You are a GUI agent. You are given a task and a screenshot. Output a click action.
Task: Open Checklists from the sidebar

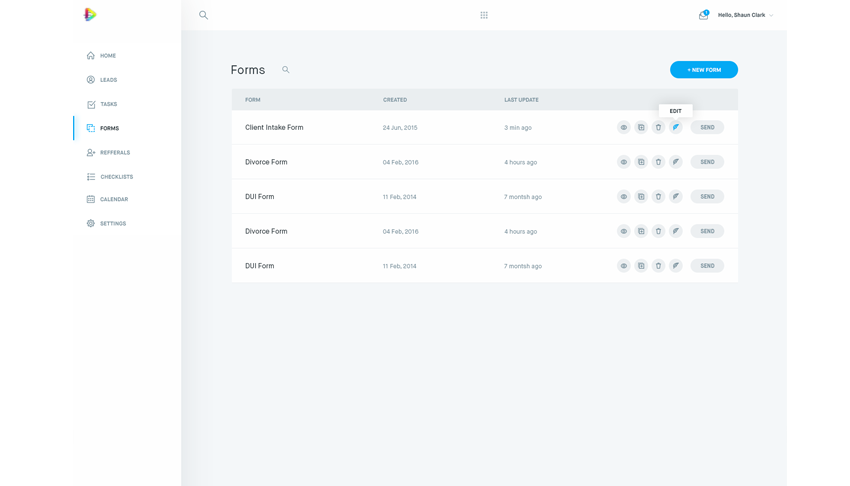coord(116,177)
